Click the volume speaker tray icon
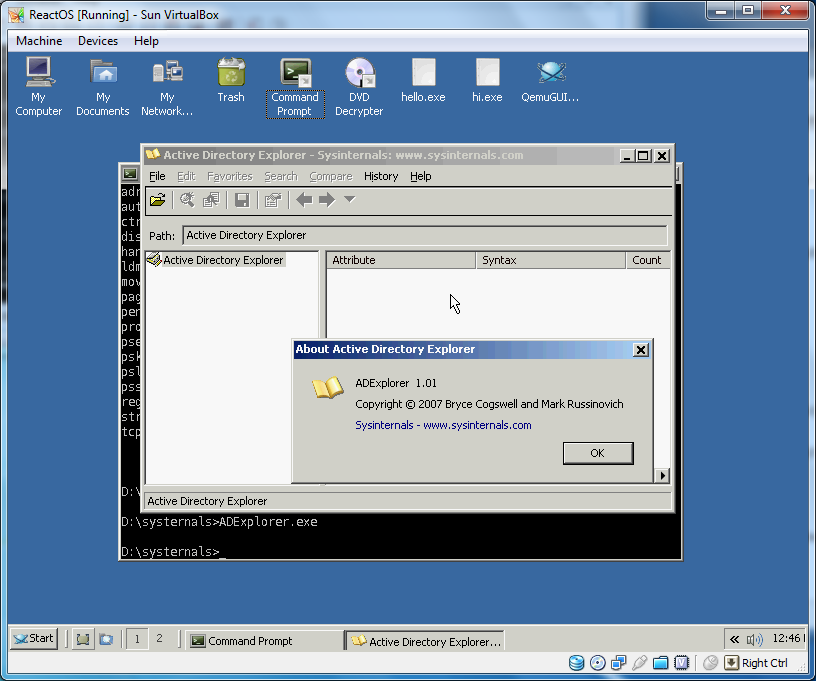The image size is (816, 681). click(753, 639)
